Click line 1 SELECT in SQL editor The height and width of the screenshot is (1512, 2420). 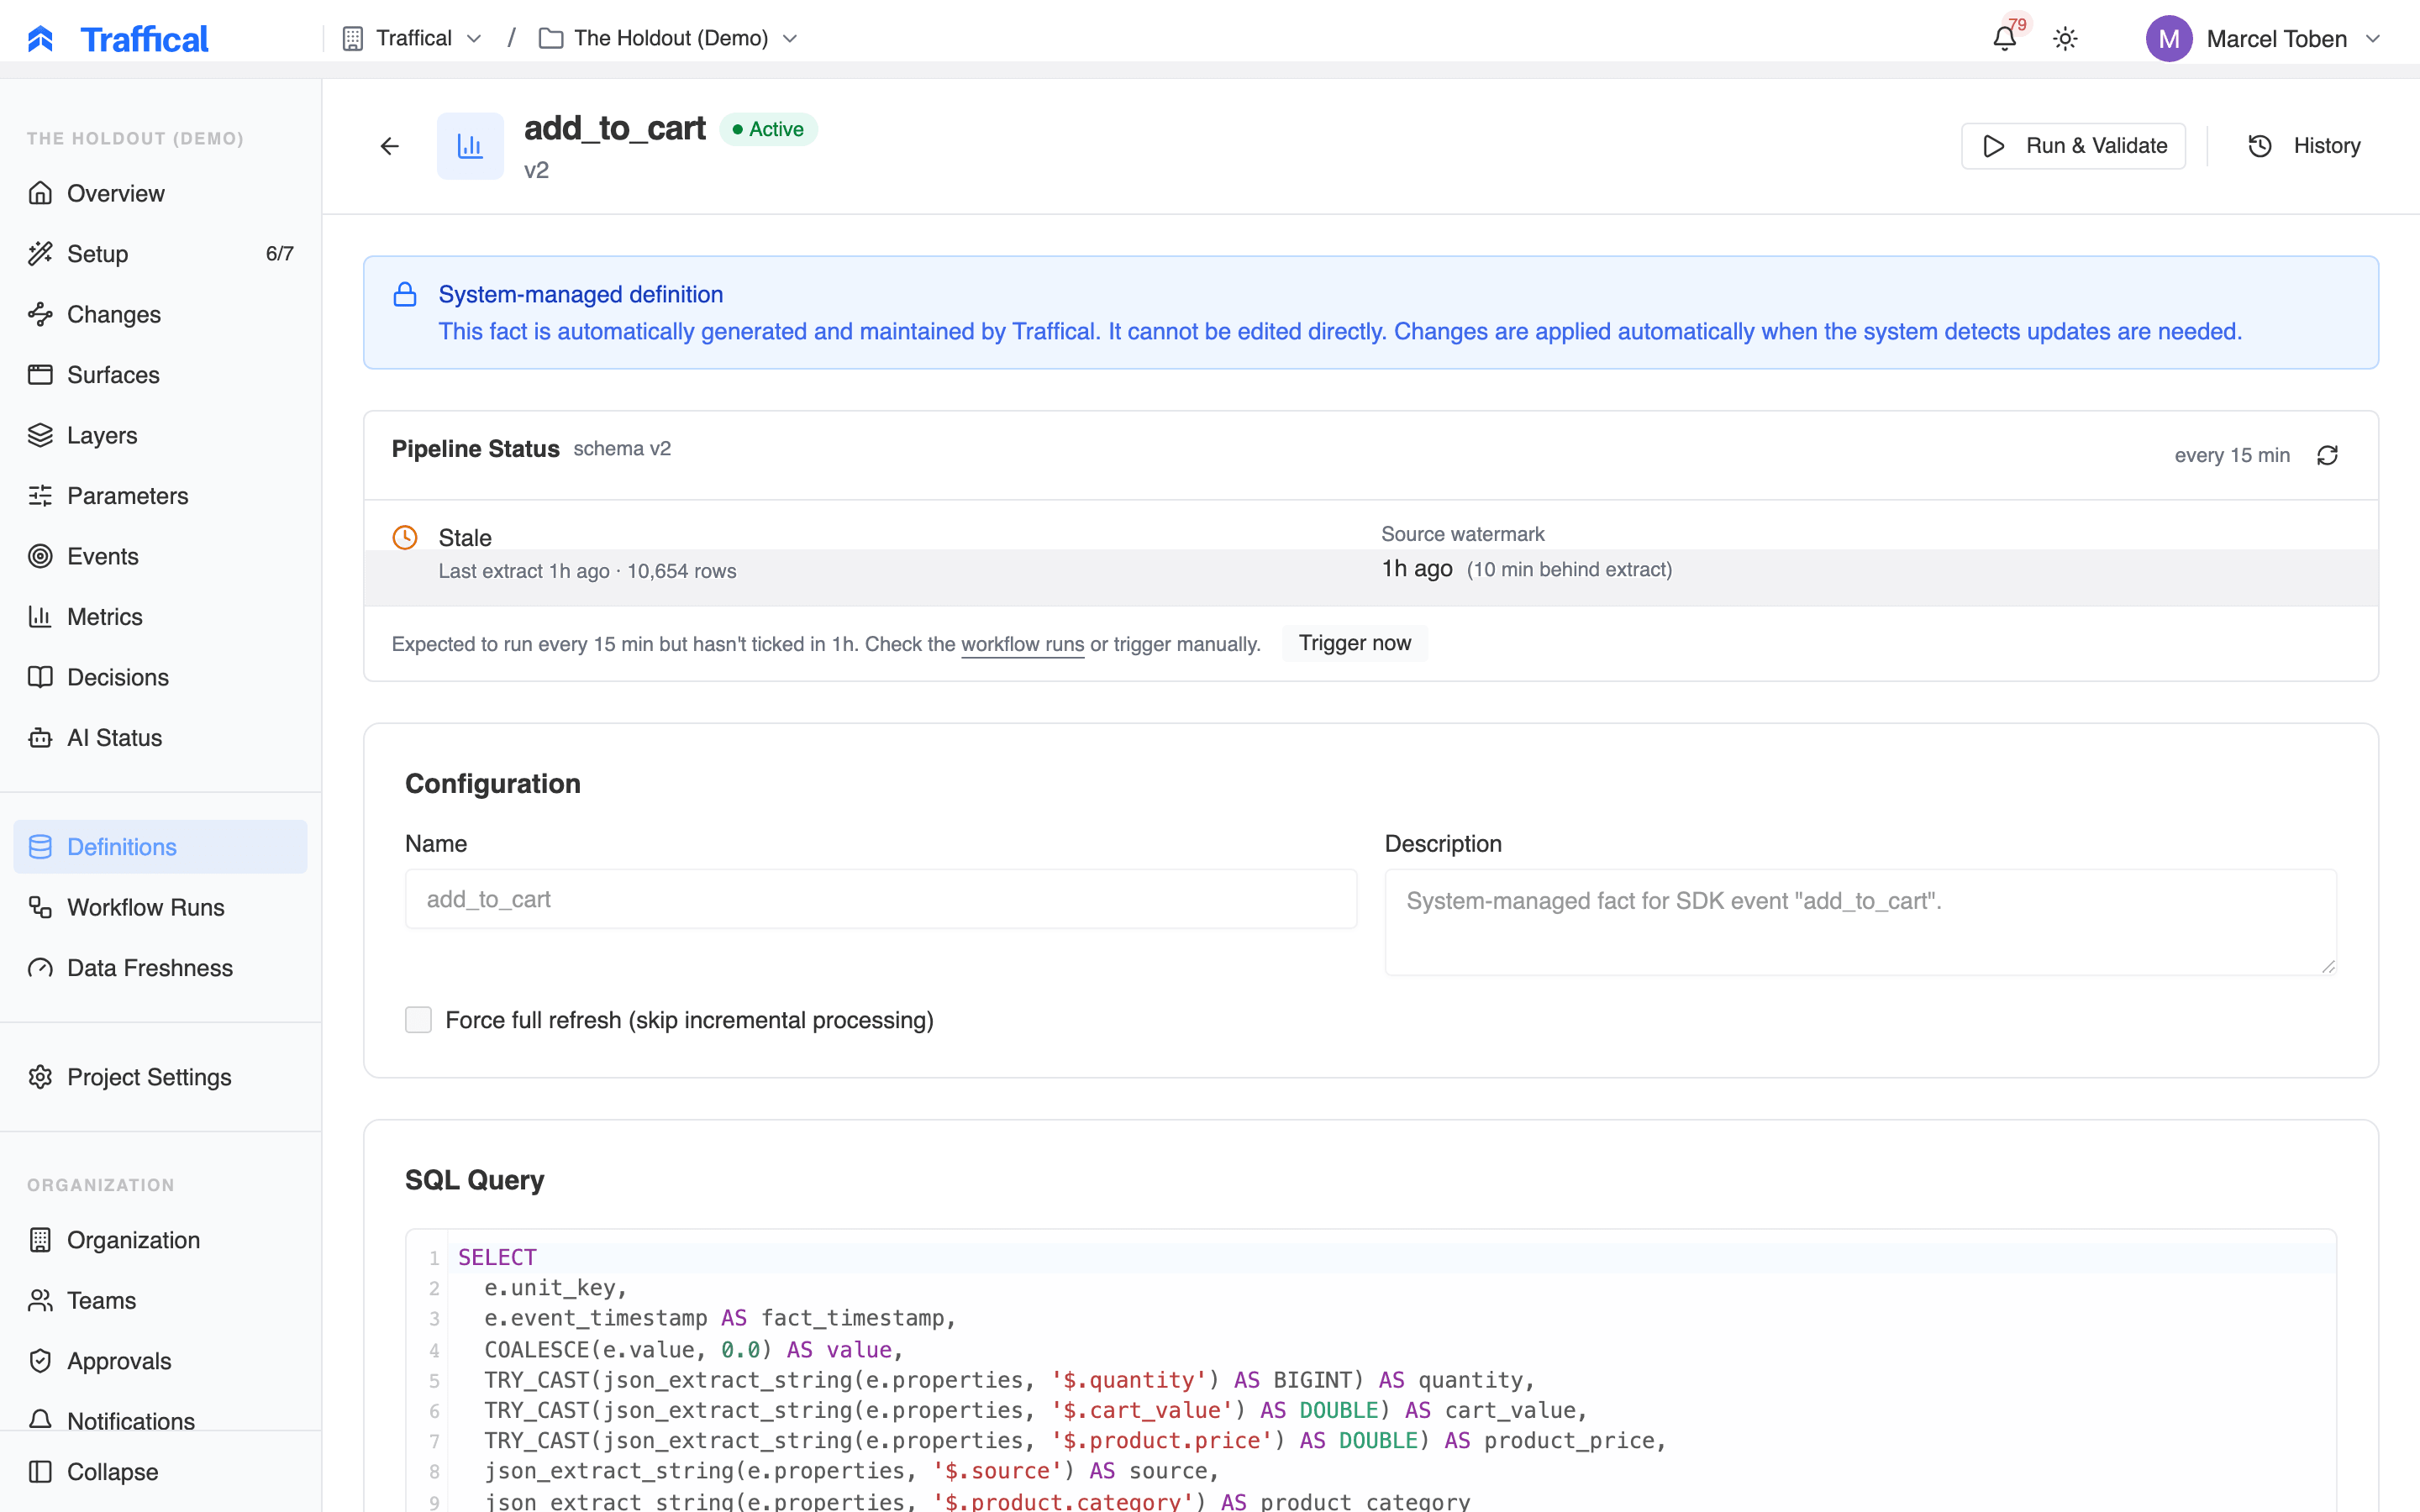(x=497, y=1257)
